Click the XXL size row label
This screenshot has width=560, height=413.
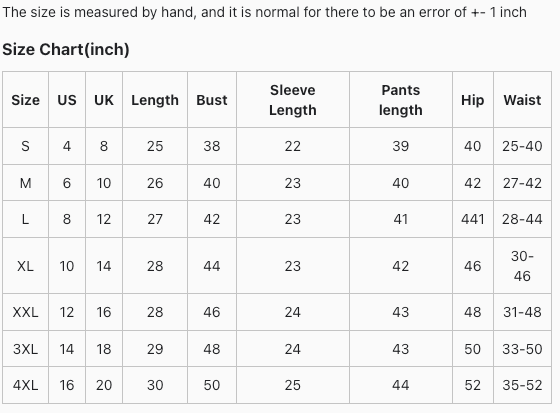25,312
